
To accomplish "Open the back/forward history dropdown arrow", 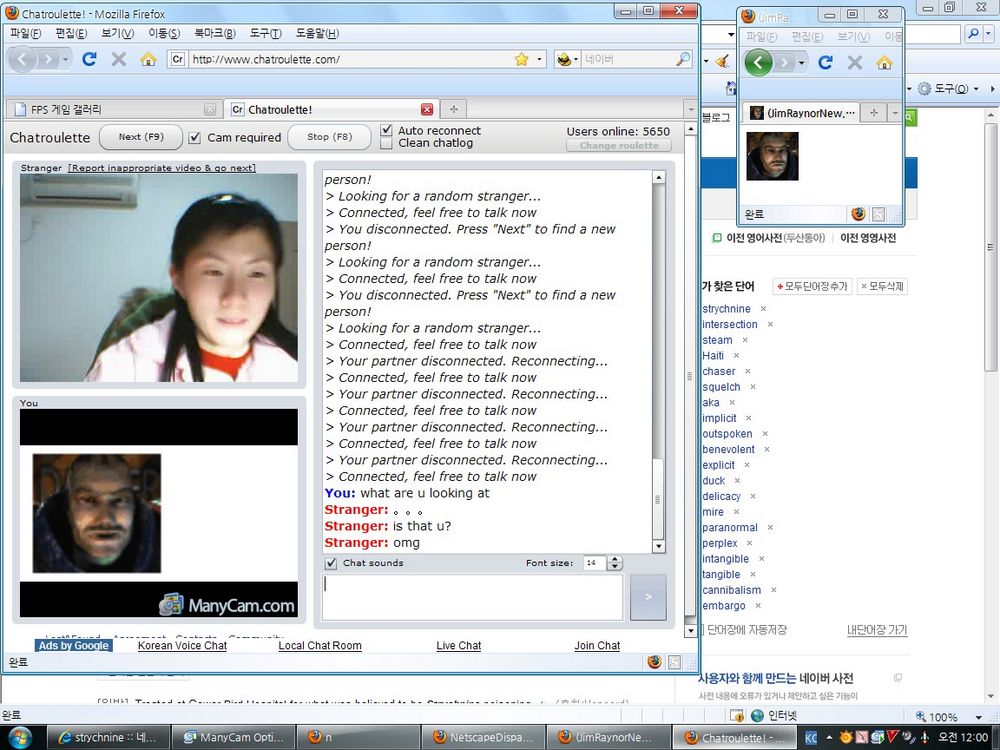I will click(66, 59).
